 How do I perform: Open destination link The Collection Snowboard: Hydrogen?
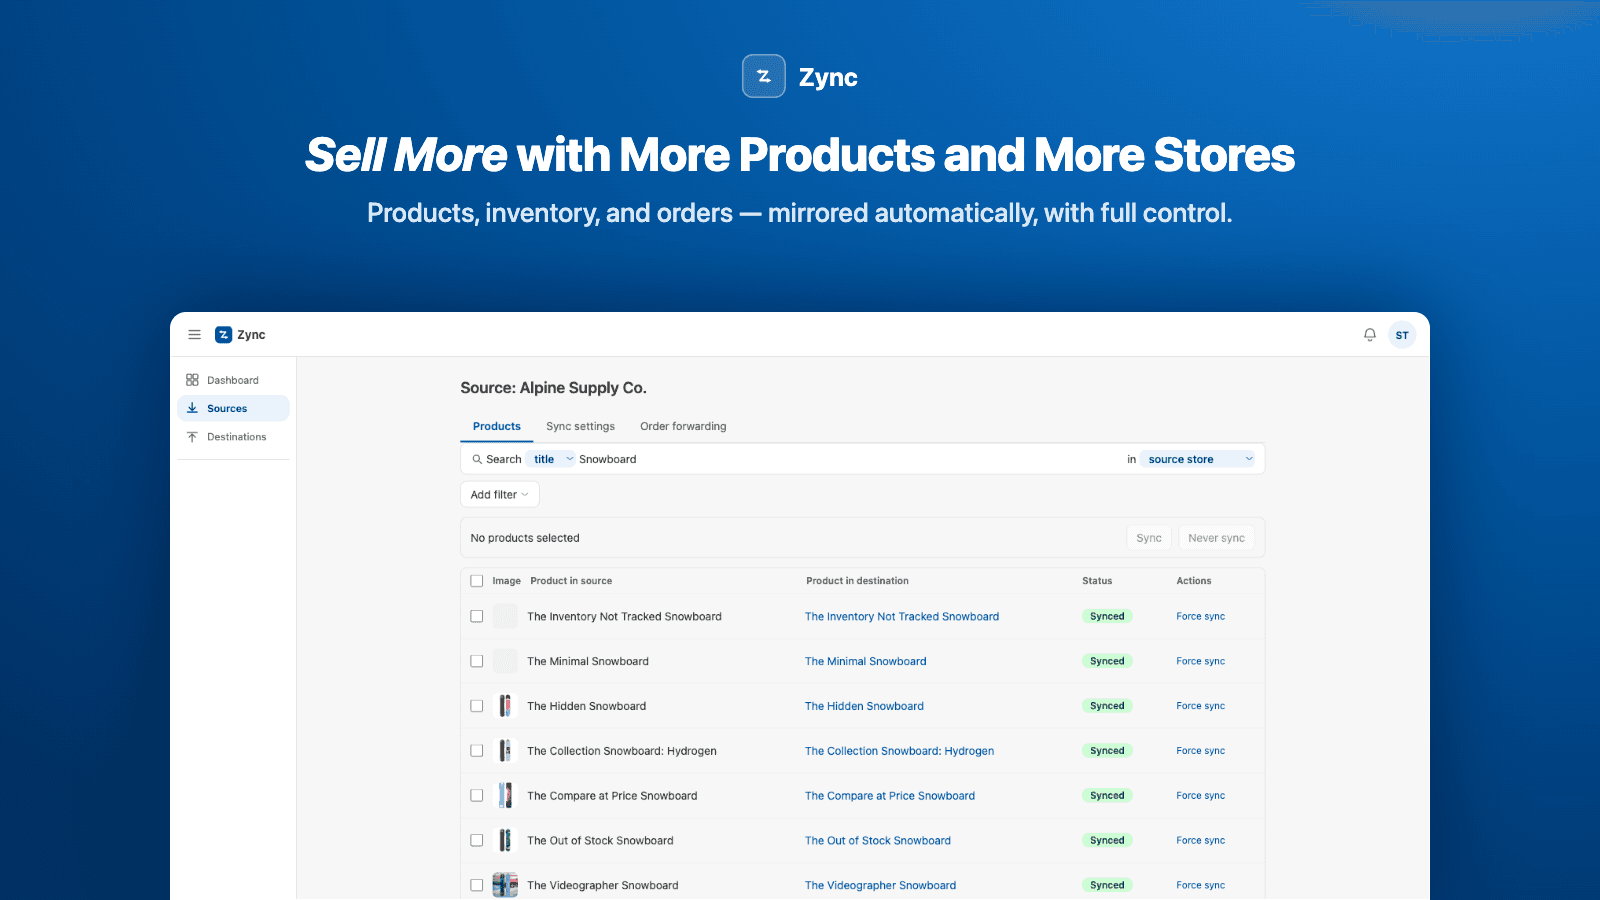(x=900, y=751)
